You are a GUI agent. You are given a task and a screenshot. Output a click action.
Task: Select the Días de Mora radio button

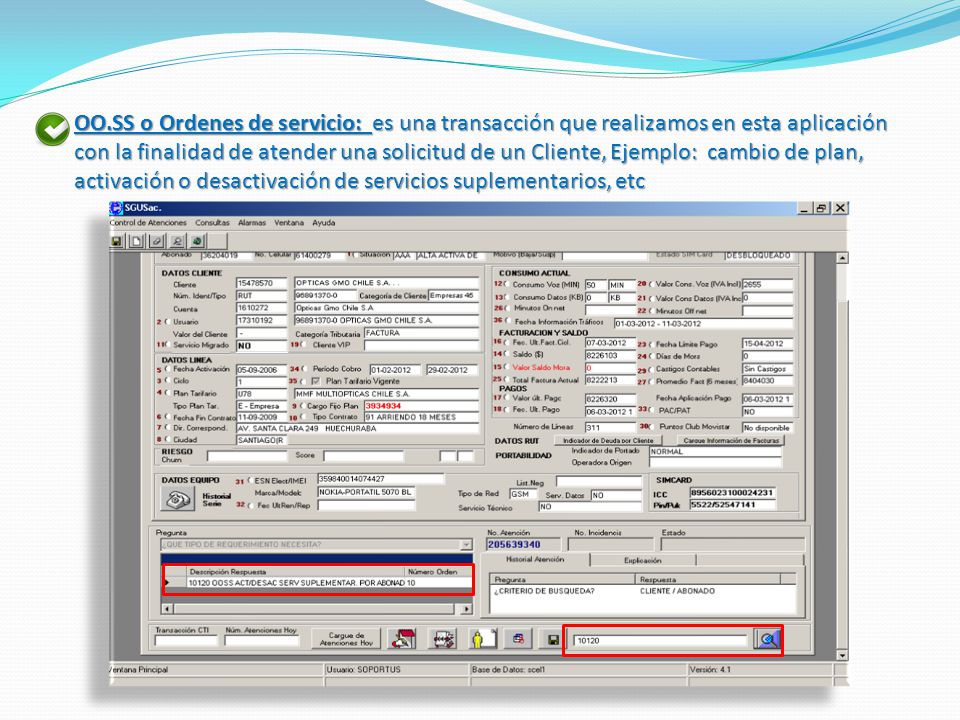(x=650, y=356)
